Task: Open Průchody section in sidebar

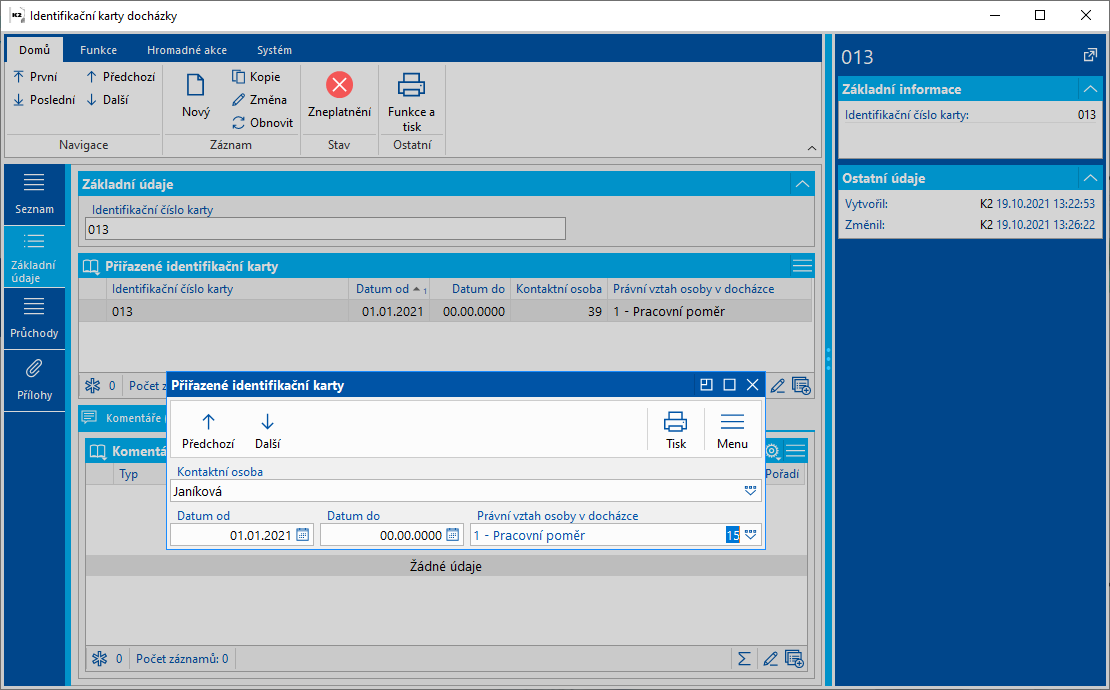Action: pos(34,318)
